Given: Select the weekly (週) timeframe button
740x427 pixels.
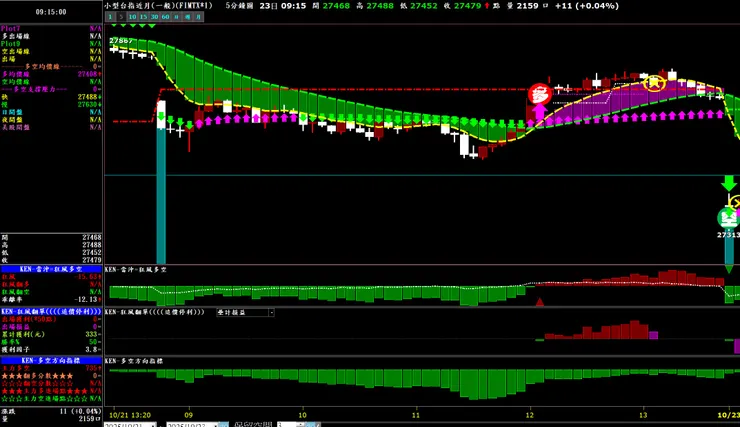Looking at the screenshot, I should coord(187,17).
